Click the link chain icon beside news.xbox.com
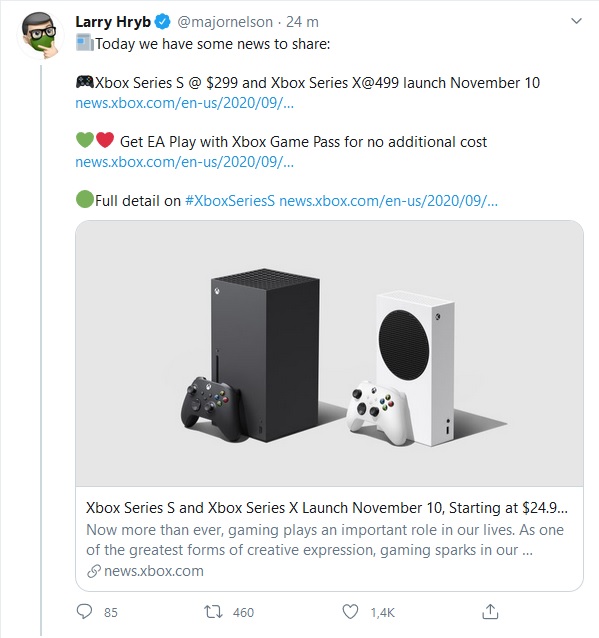The height and width of the screenshot is (638, 599). (x=94, y=571)
